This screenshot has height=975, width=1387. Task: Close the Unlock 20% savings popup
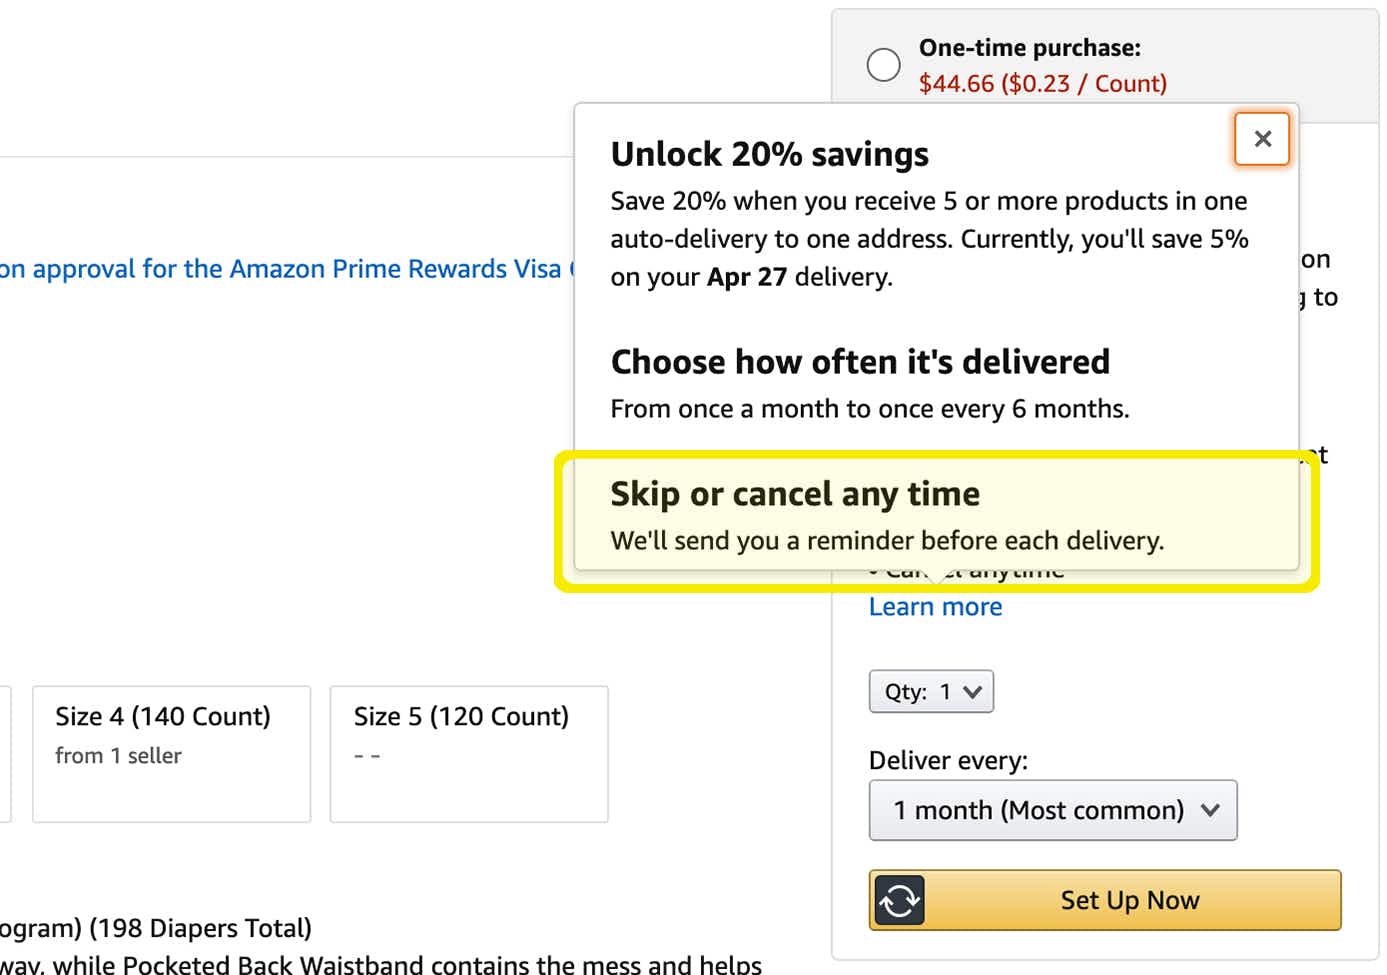click(1262, 139)
